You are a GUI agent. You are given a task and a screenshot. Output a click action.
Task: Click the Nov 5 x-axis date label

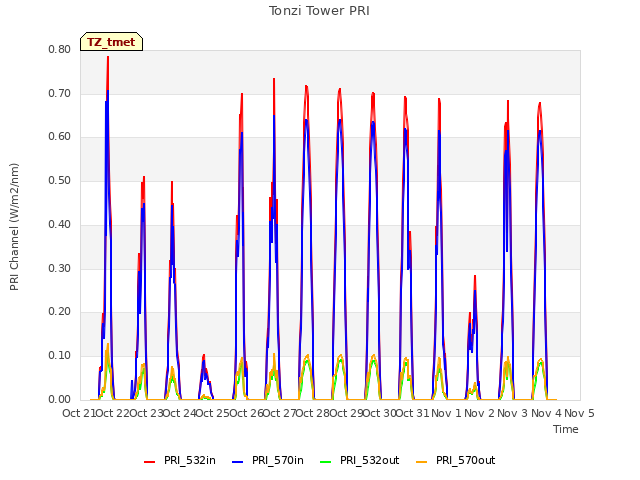(579, 413)
